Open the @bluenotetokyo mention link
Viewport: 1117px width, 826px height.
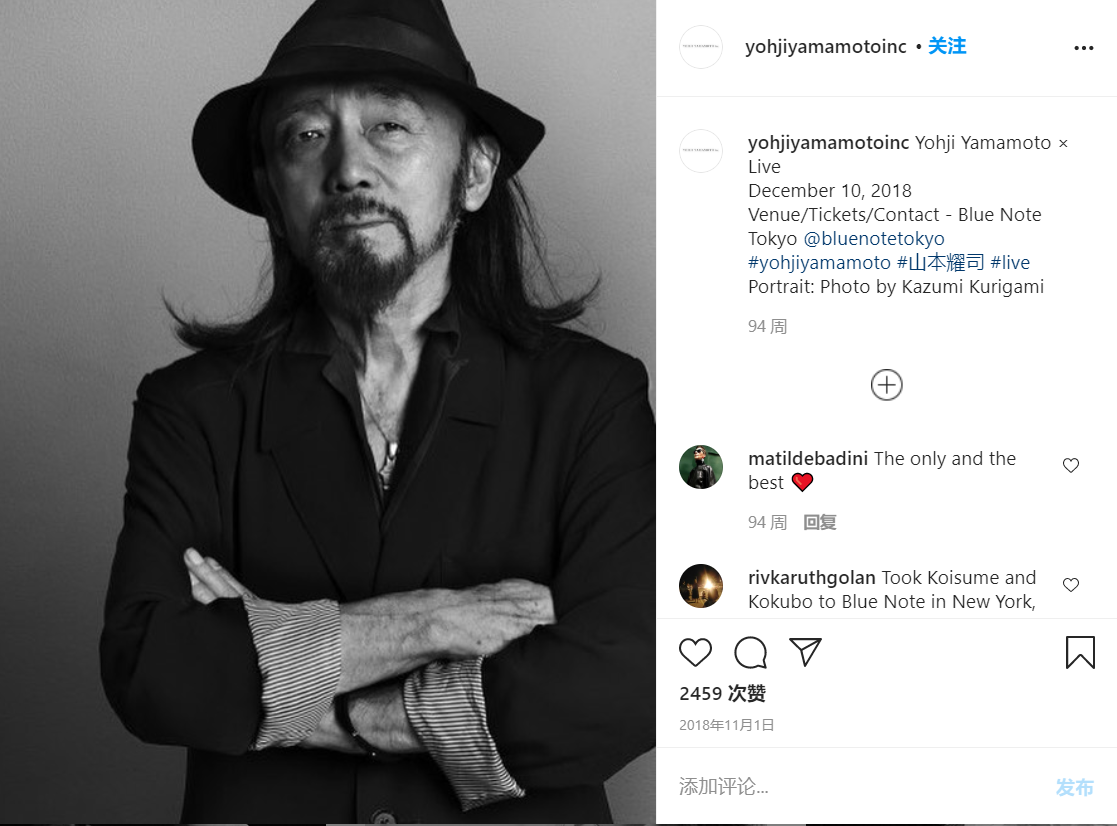coord(874,239)
